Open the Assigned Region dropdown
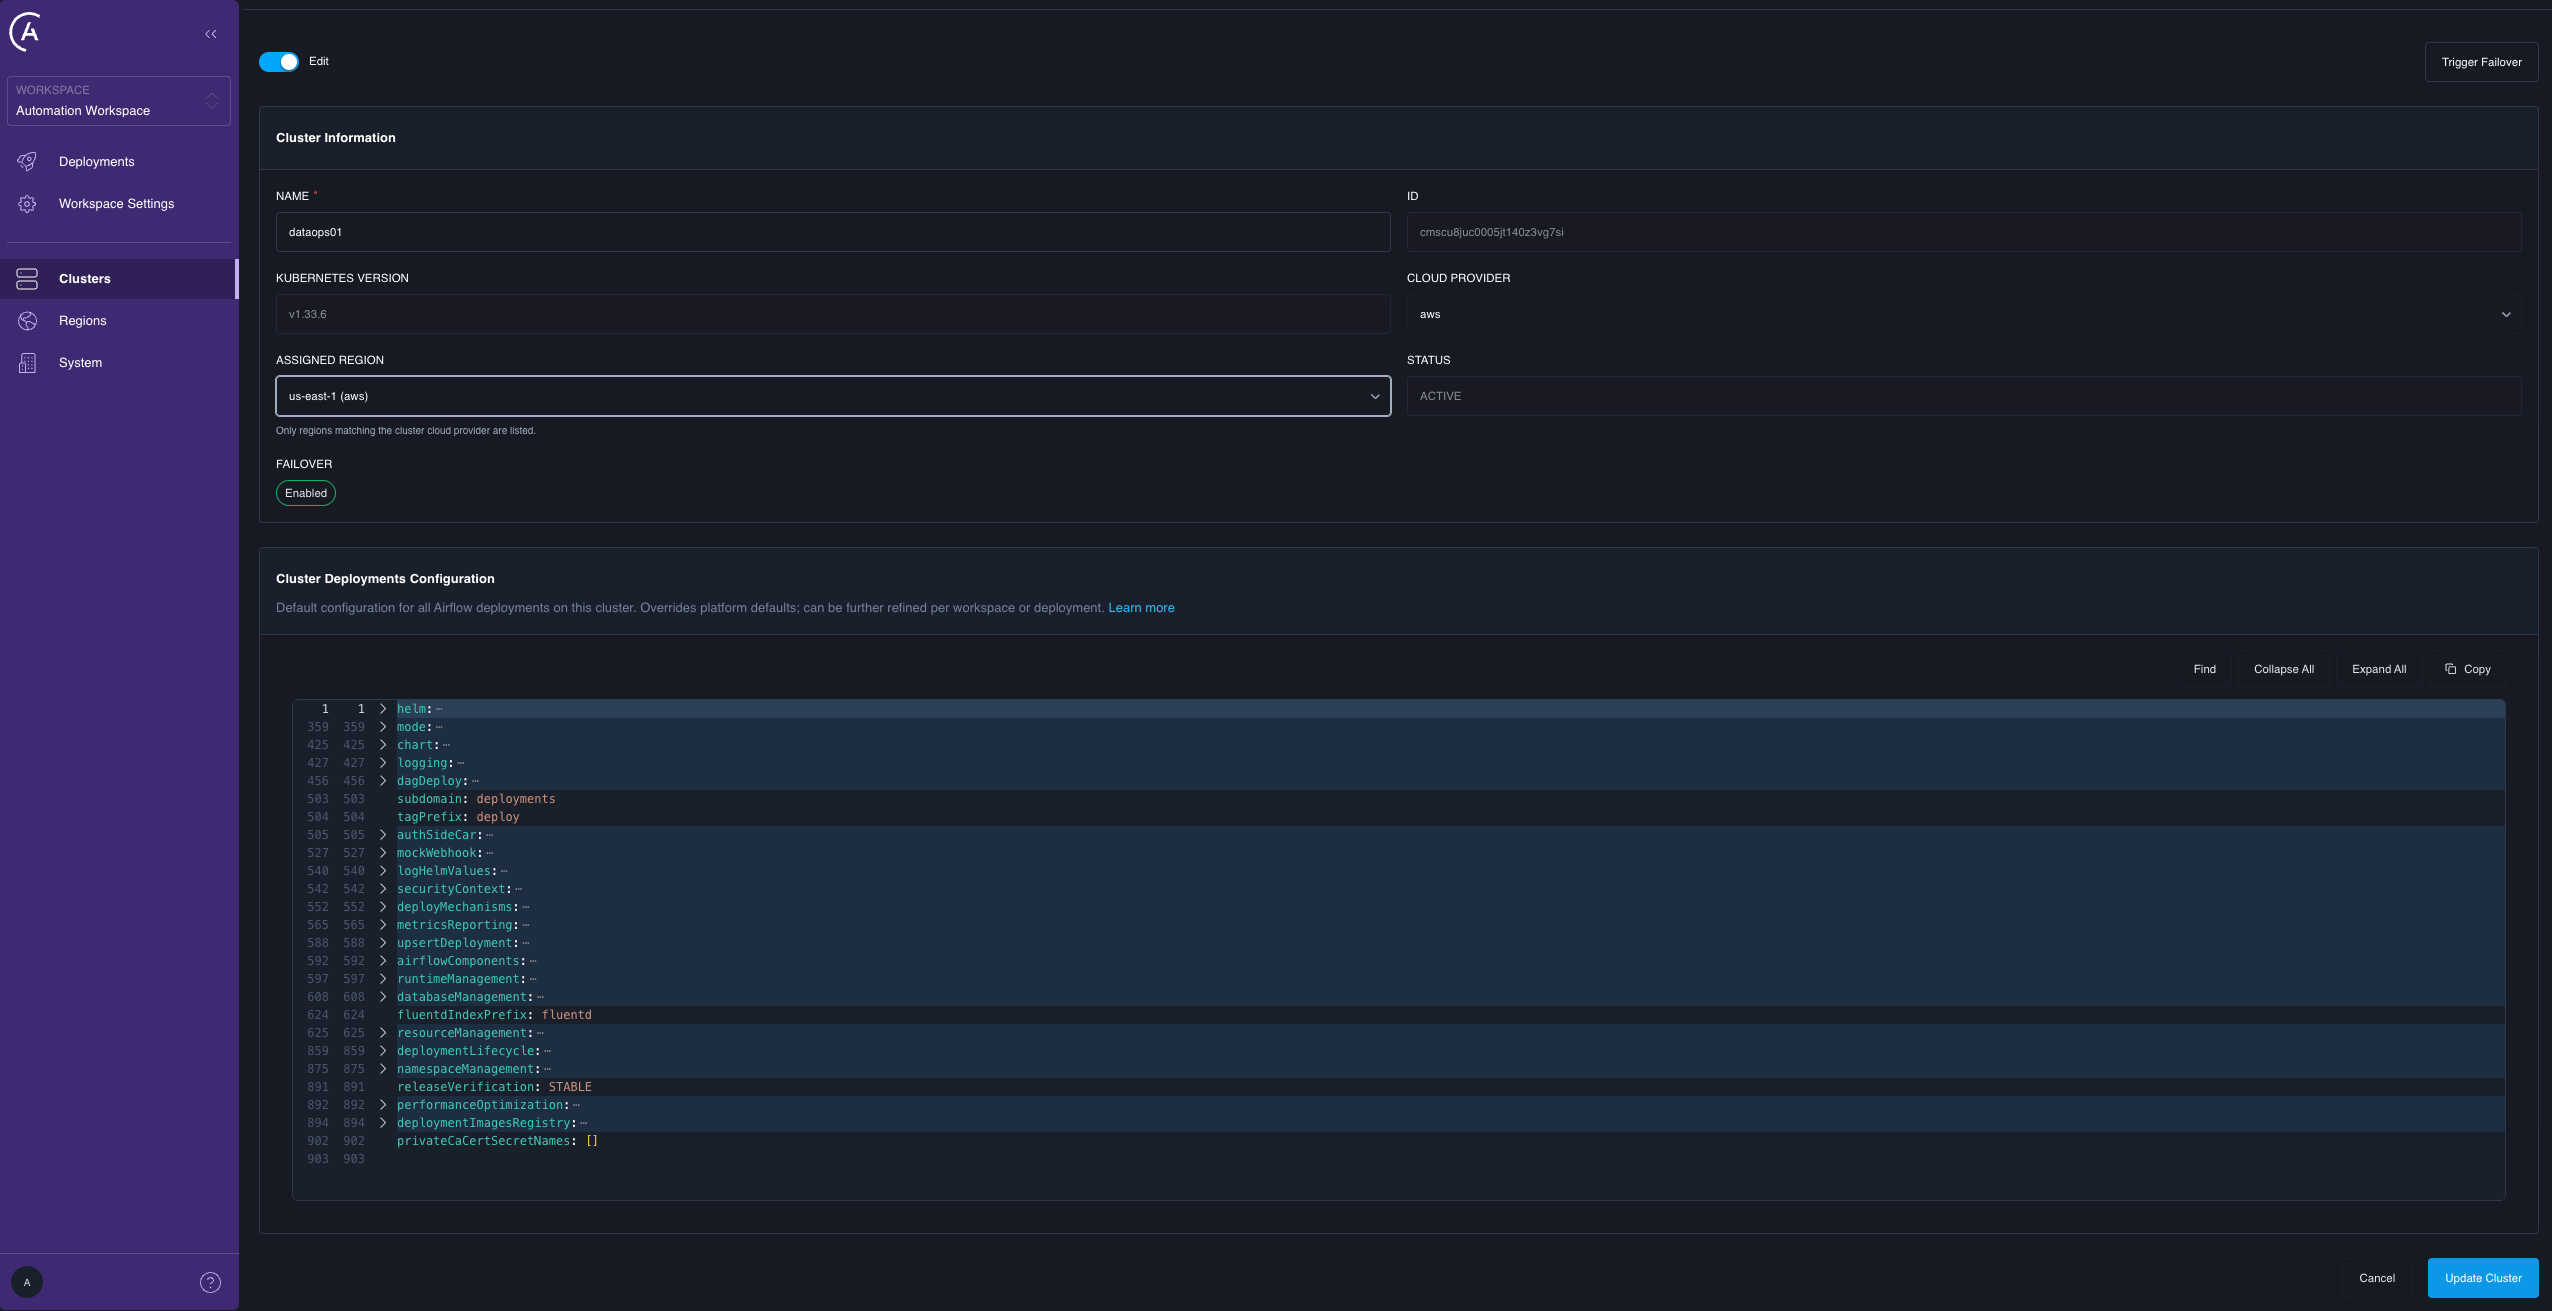This screenshot has width=2552, height=1311. coord(833,396)
